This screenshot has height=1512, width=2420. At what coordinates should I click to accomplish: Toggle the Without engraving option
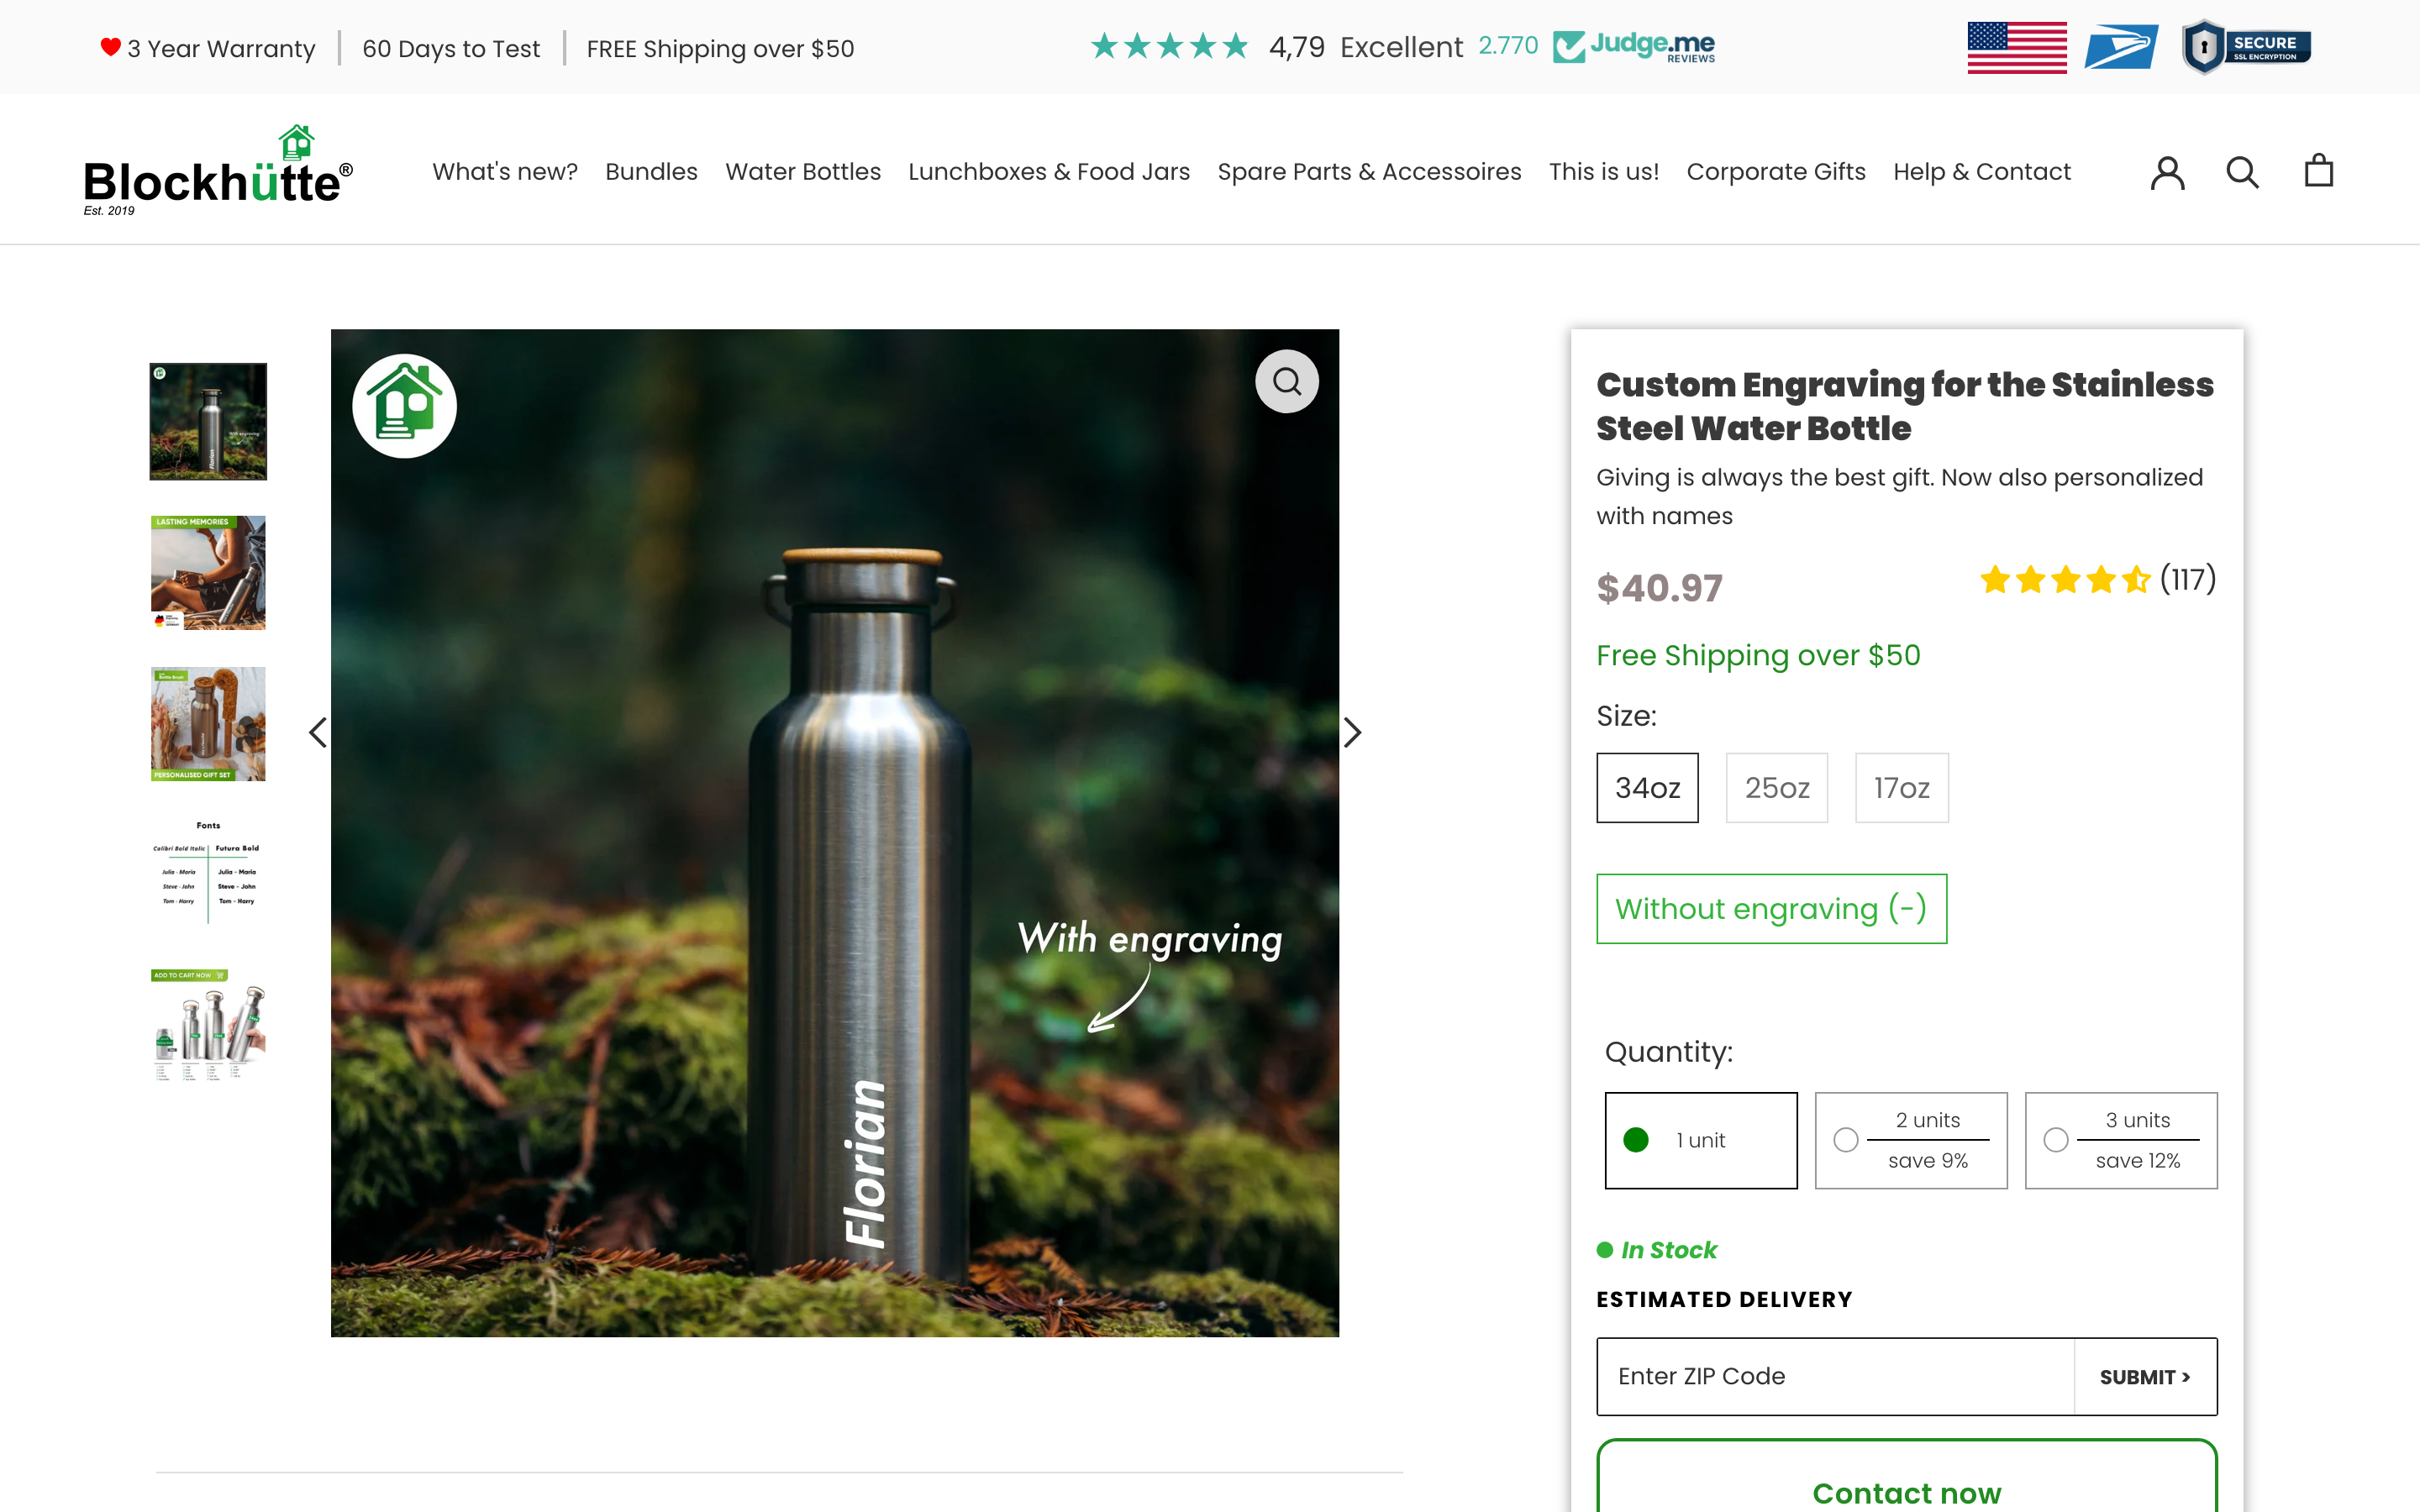tap(1771, 909)
